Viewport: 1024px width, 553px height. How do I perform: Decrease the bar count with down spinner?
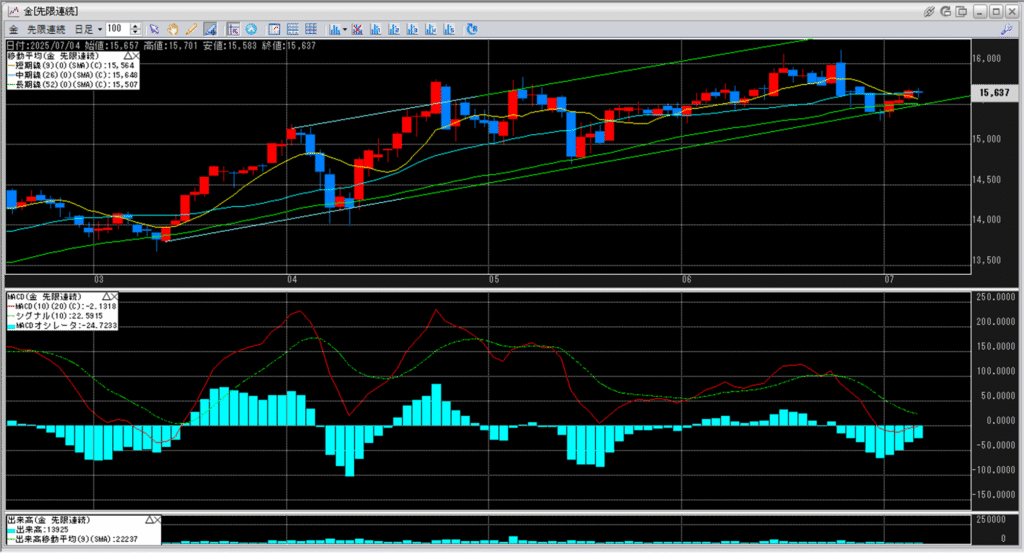[x=136, y=32]
